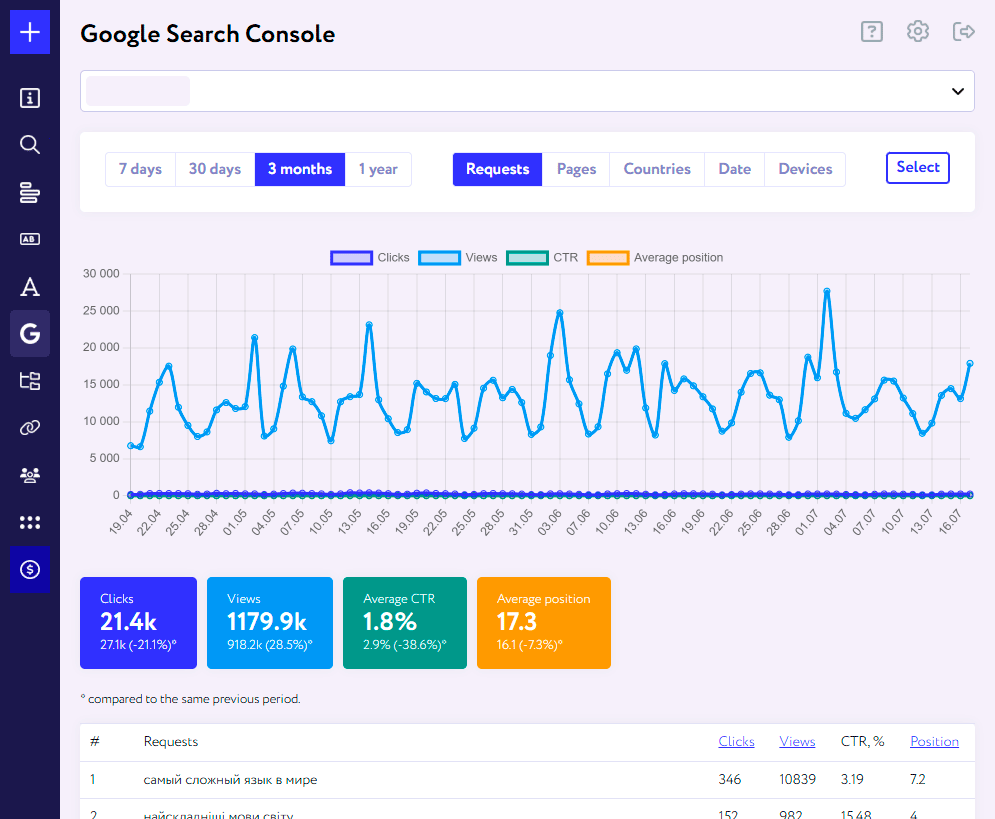The image size is (995, 819).
Task: Click the site selector field
Action: pos(527,91)
